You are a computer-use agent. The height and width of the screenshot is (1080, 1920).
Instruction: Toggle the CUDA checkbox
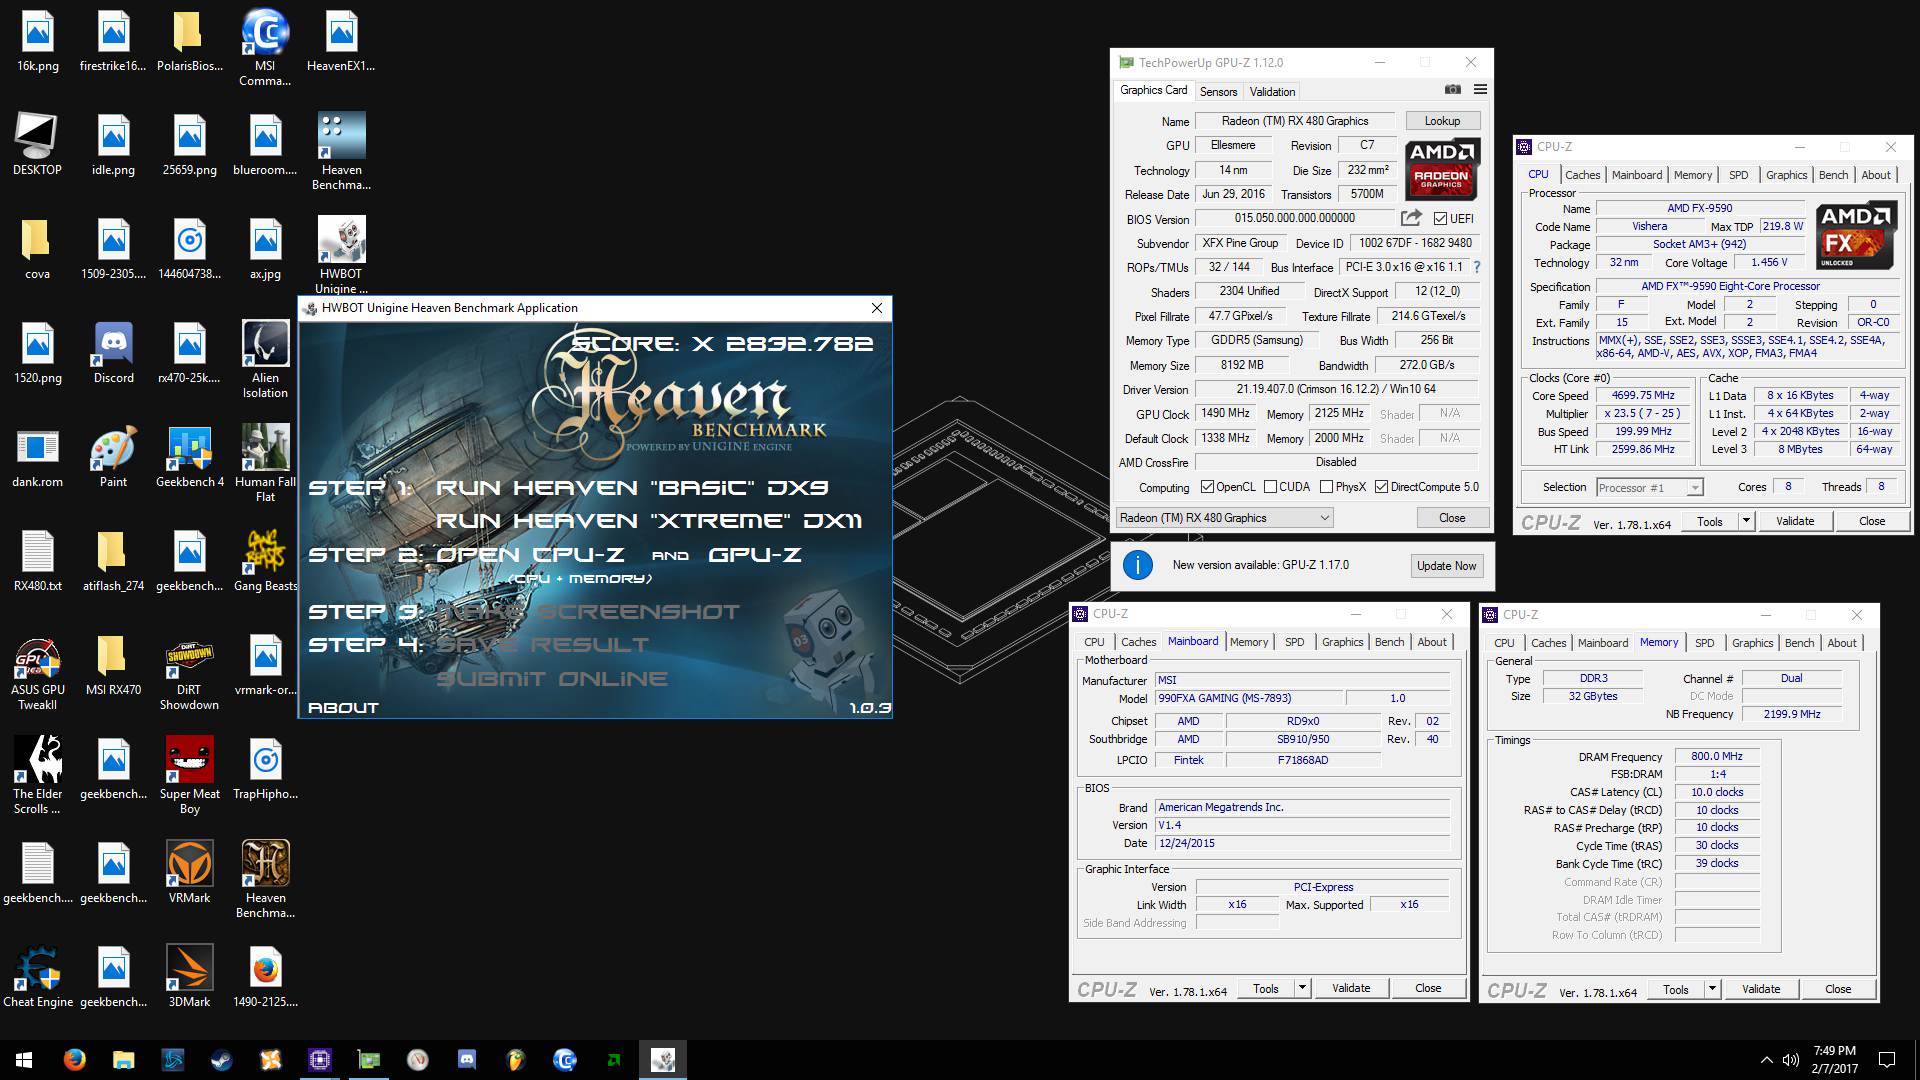(x=1270, y=487)
